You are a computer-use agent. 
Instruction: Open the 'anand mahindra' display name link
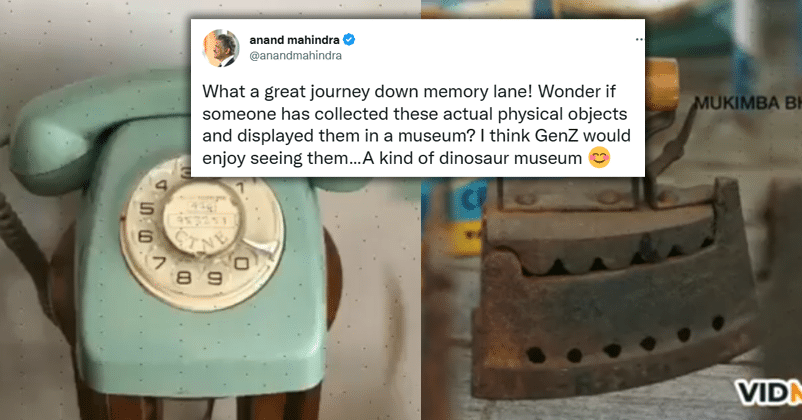[295, 40]
